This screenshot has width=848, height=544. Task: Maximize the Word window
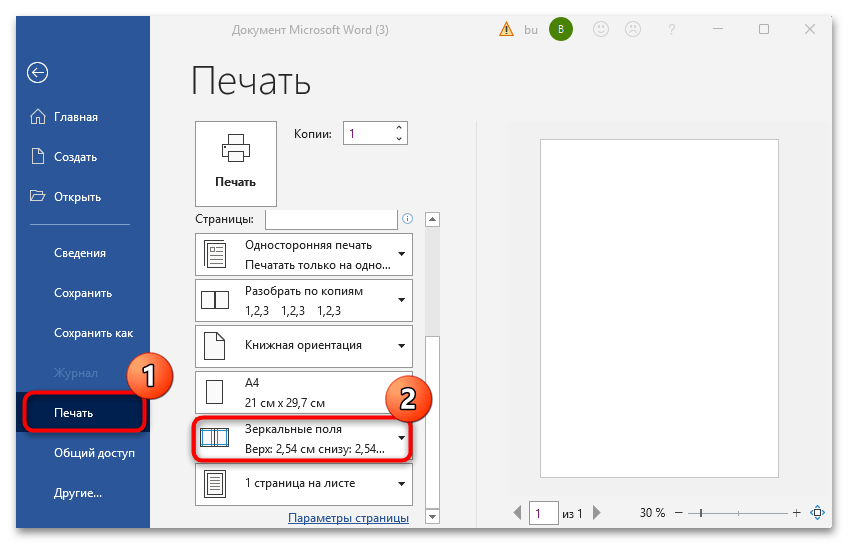[x=764, y=29]
